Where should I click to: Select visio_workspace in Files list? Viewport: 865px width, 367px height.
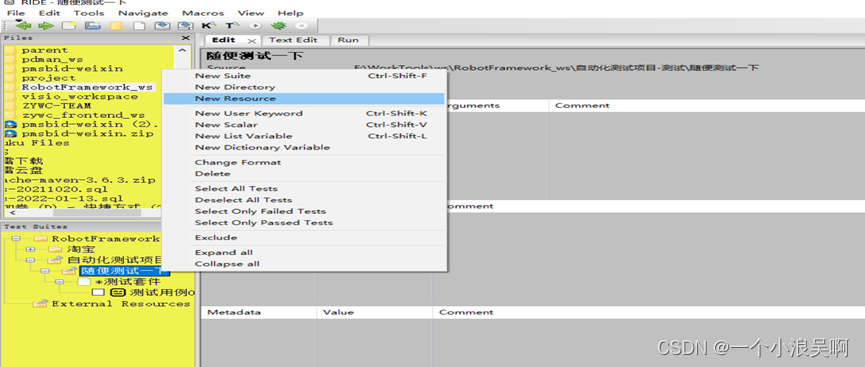[80, 97]
